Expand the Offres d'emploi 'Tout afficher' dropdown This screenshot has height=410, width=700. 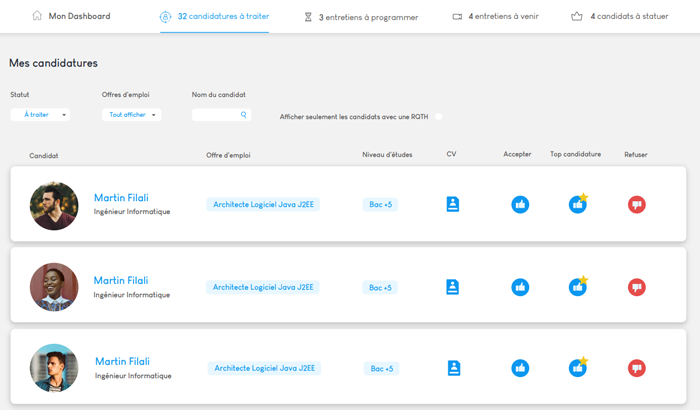(x=131, y=115)
